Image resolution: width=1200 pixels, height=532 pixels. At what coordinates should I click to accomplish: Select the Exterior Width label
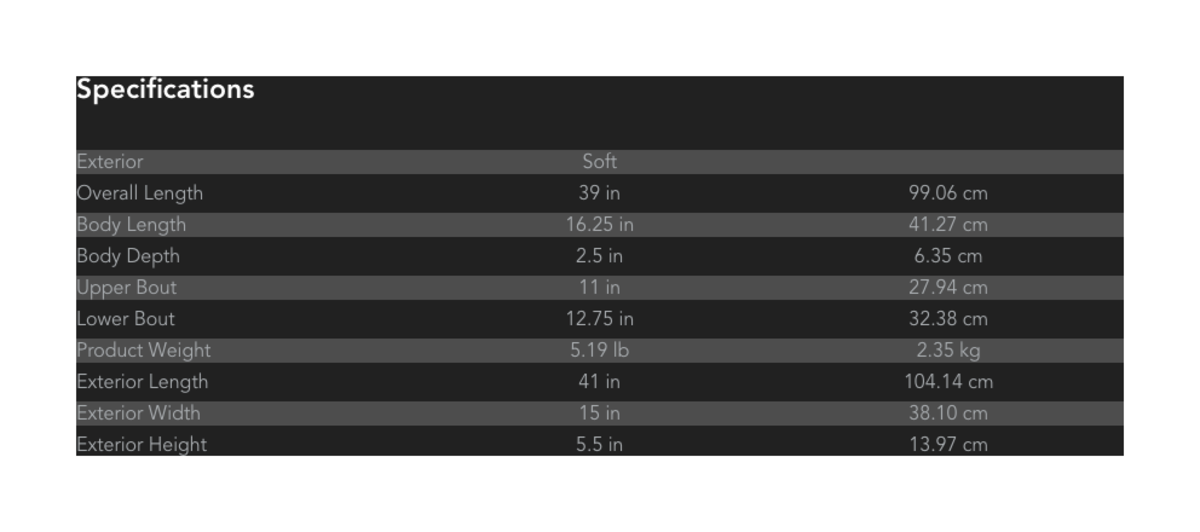139,413
